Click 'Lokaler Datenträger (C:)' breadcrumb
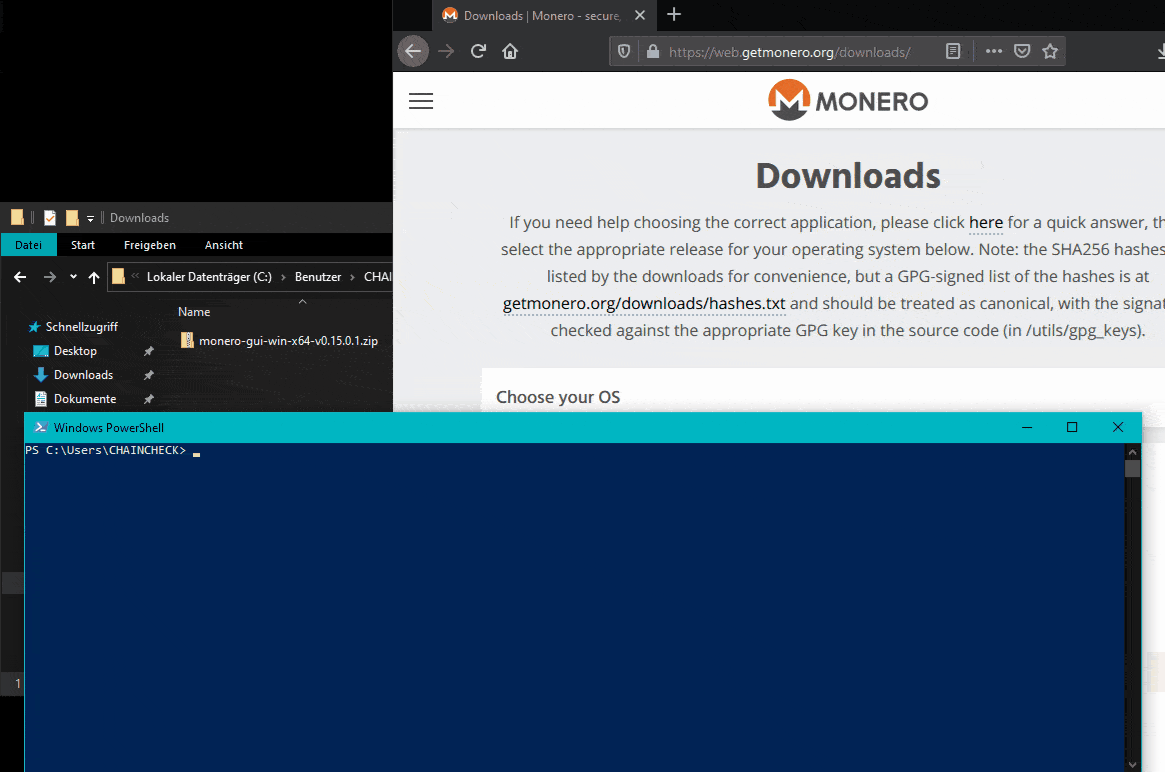 point(209,276)
